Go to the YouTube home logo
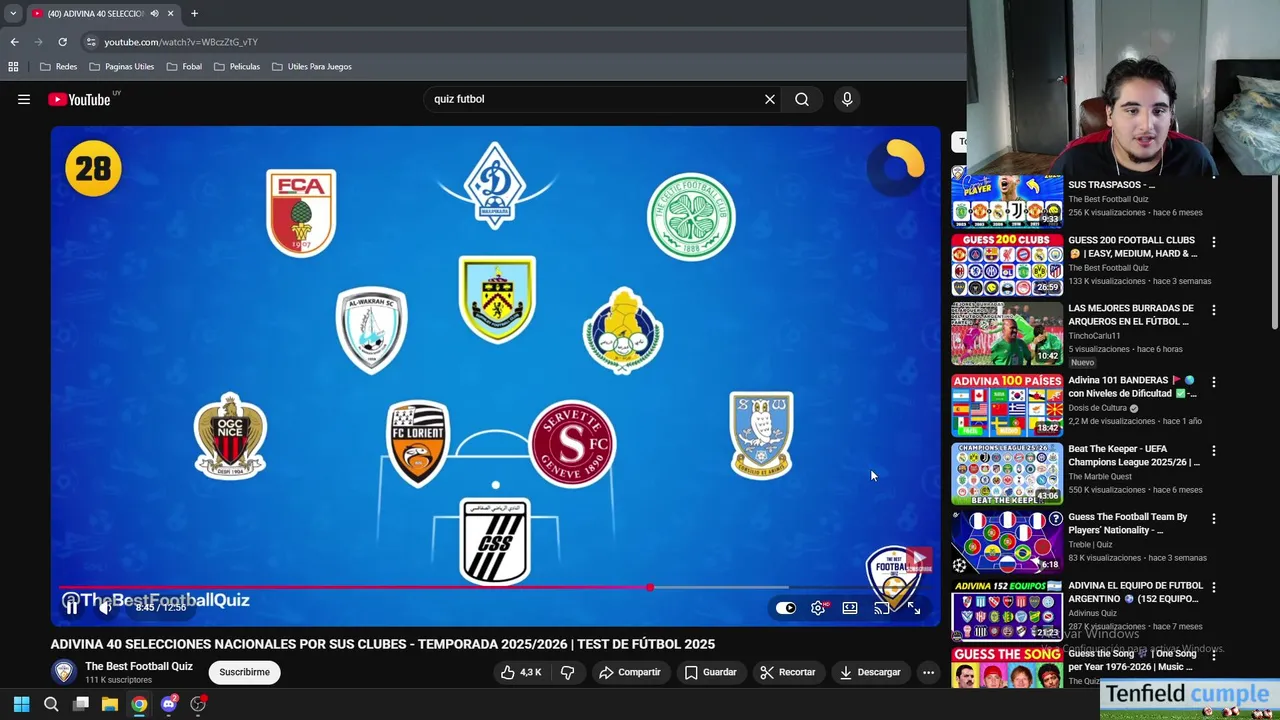Image resolution: width=1280 pixels, height=720 pixels. (x=79, y=99)
